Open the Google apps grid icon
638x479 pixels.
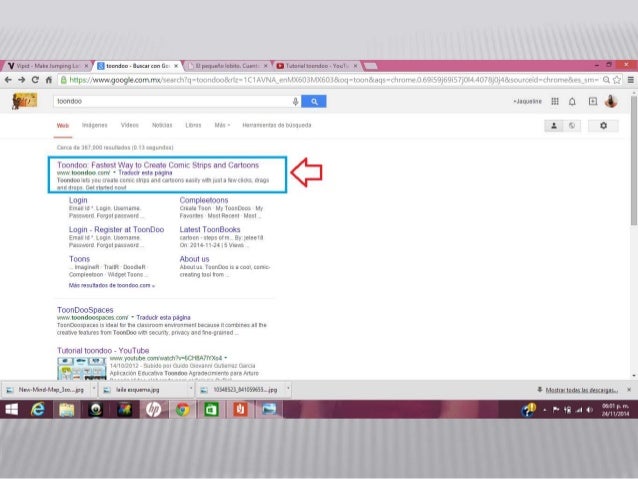point(555,101)
